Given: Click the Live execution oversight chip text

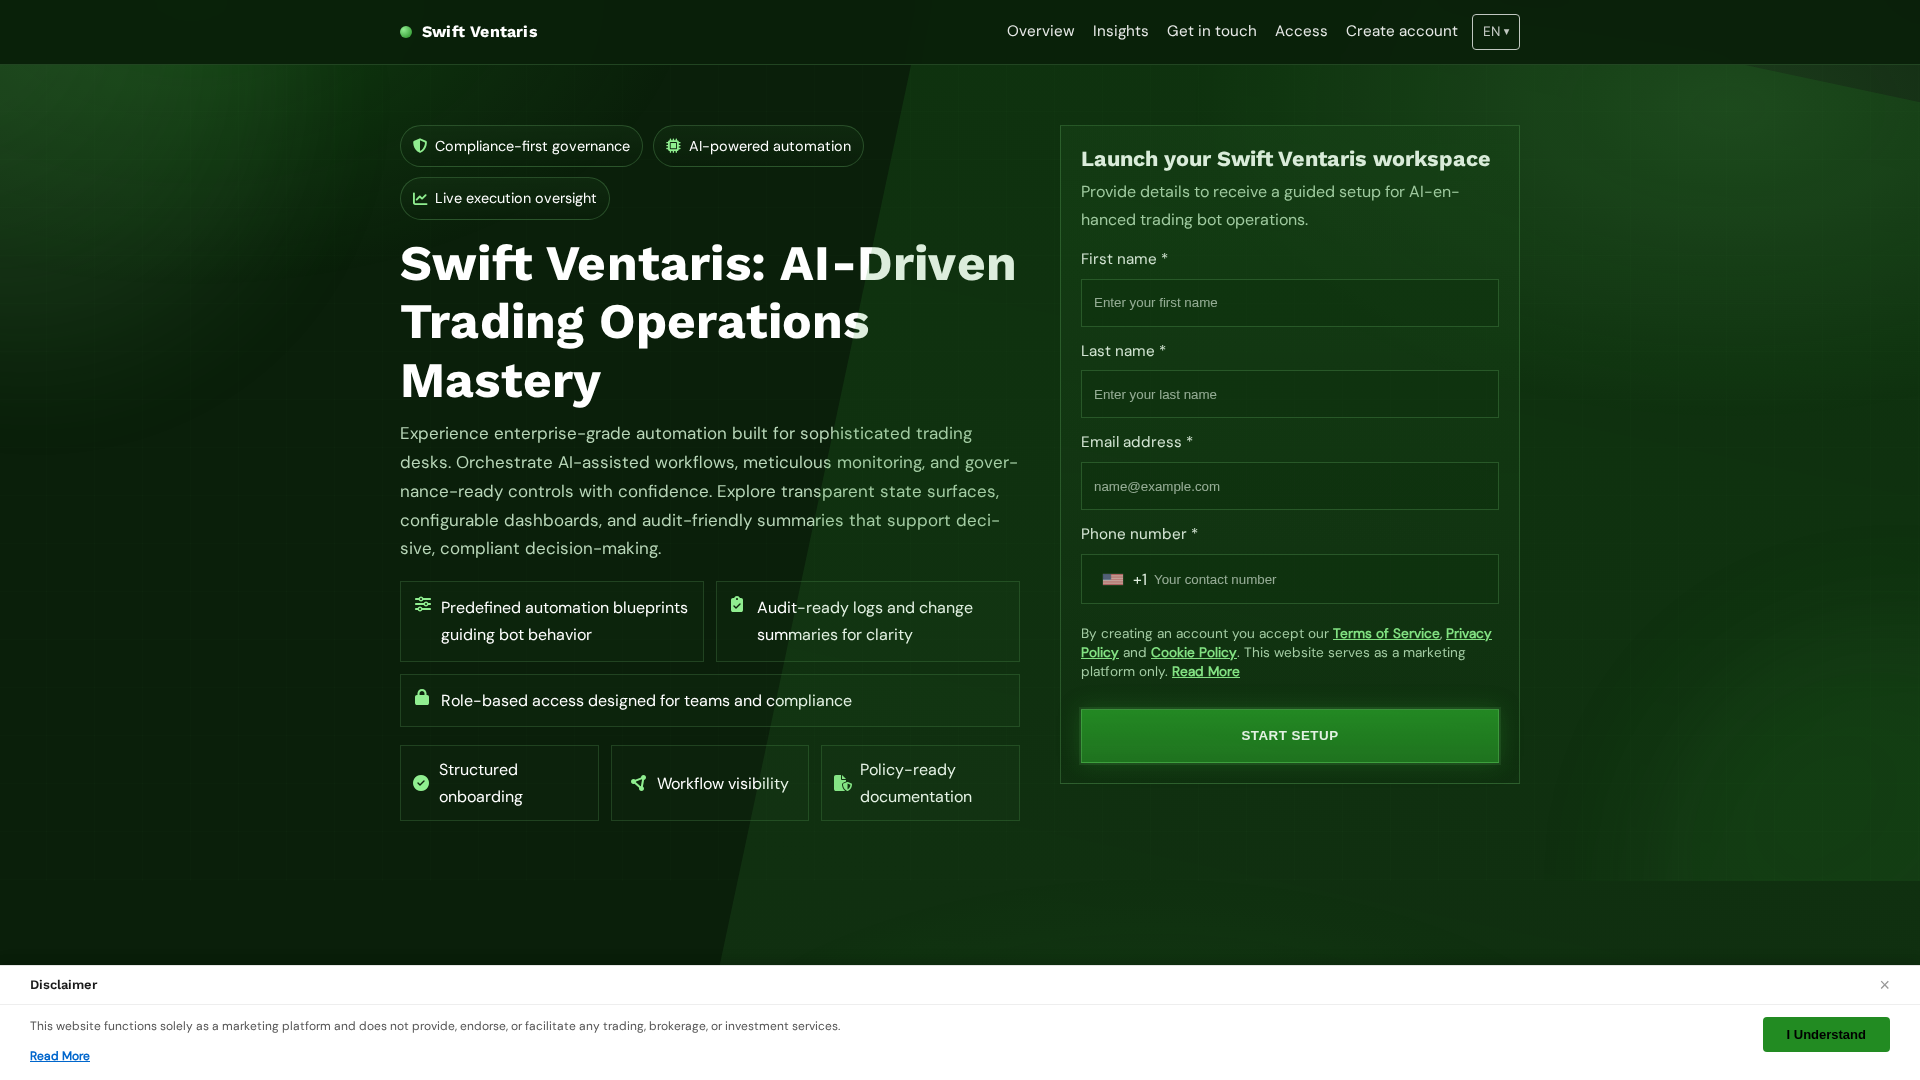Looking at the screenshot, I should click(516, 199).
